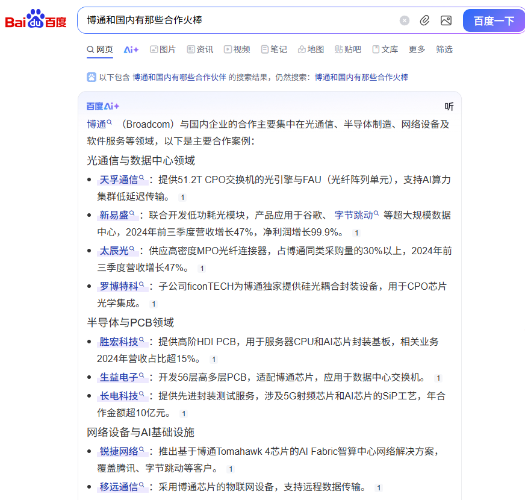Open image search camera icon
The width and height of the screenshot is (525, 500).
point(446,21)
